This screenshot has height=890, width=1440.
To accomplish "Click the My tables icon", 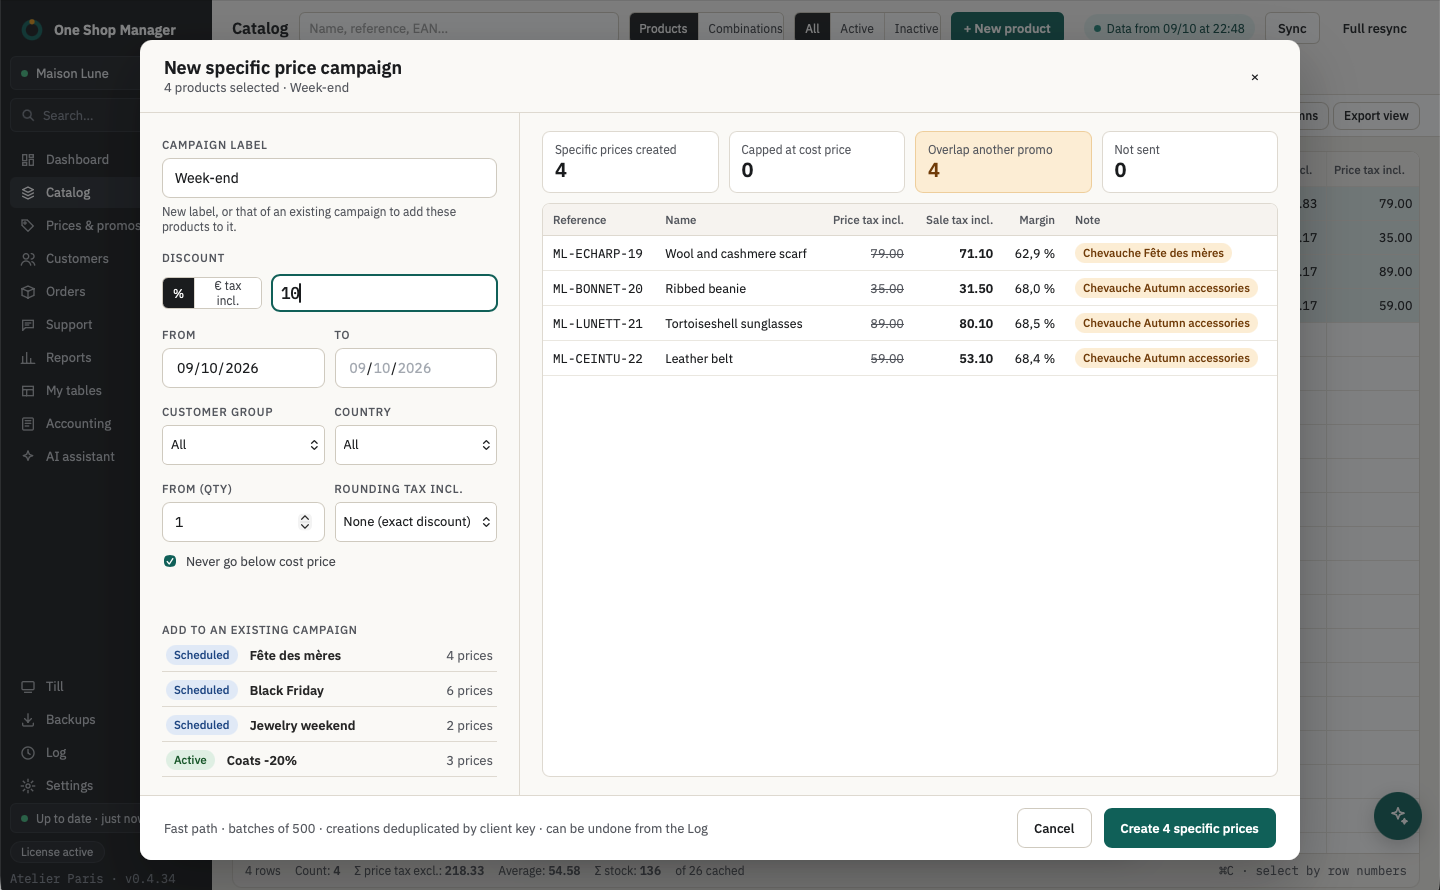I will pos(28,391).
